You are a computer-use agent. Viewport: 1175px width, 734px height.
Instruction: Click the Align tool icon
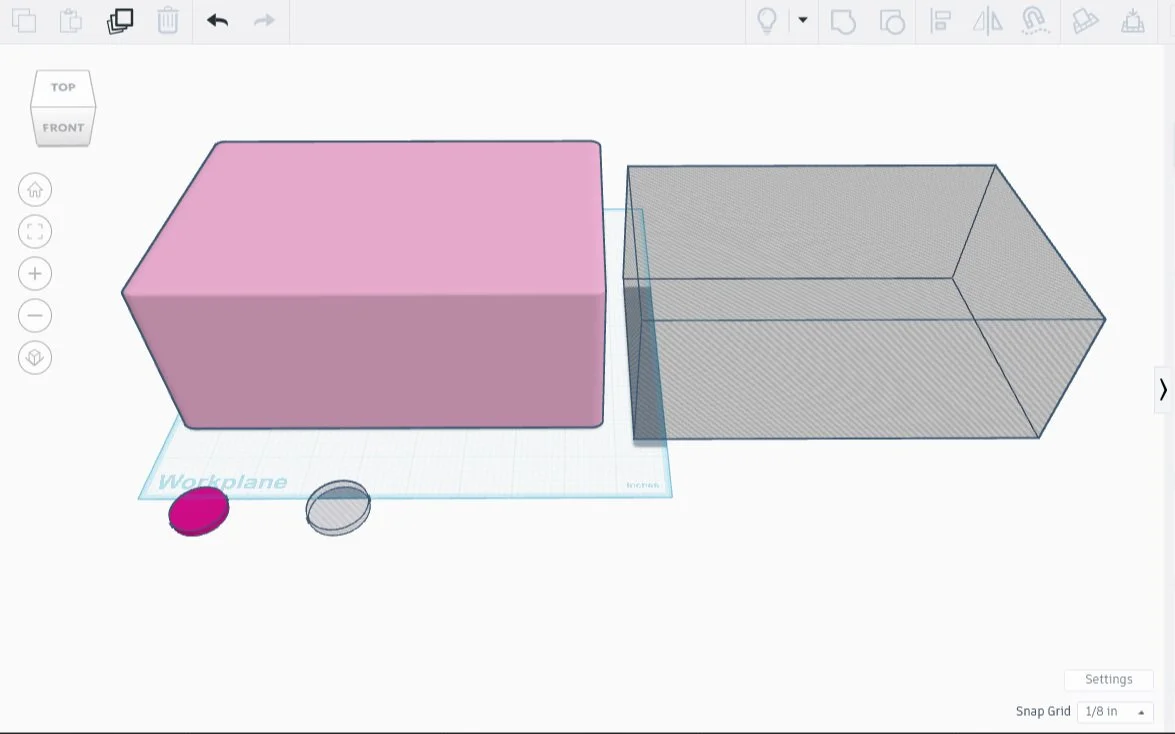click(x=940, y=21)
